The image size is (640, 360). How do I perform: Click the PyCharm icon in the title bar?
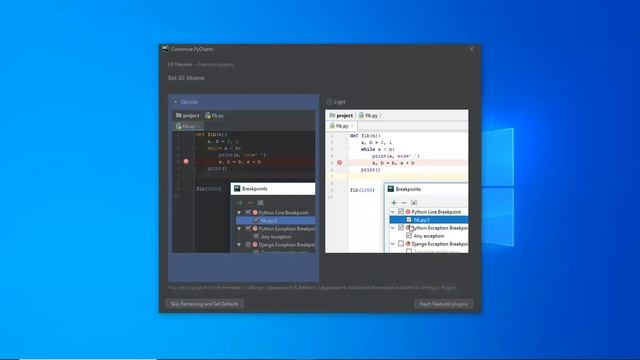point(165,49)
